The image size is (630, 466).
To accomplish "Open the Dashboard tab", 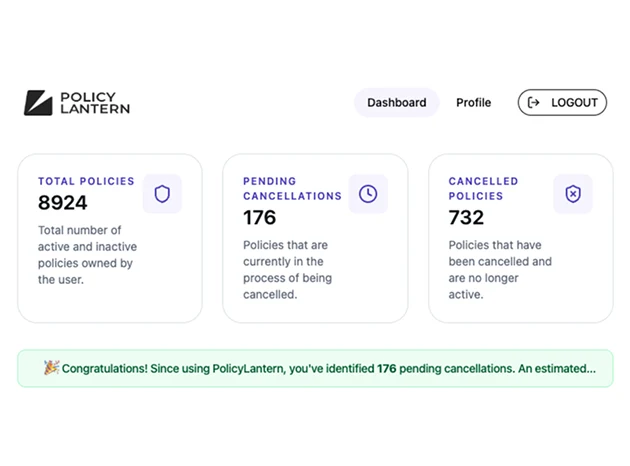I will [397, 103].
